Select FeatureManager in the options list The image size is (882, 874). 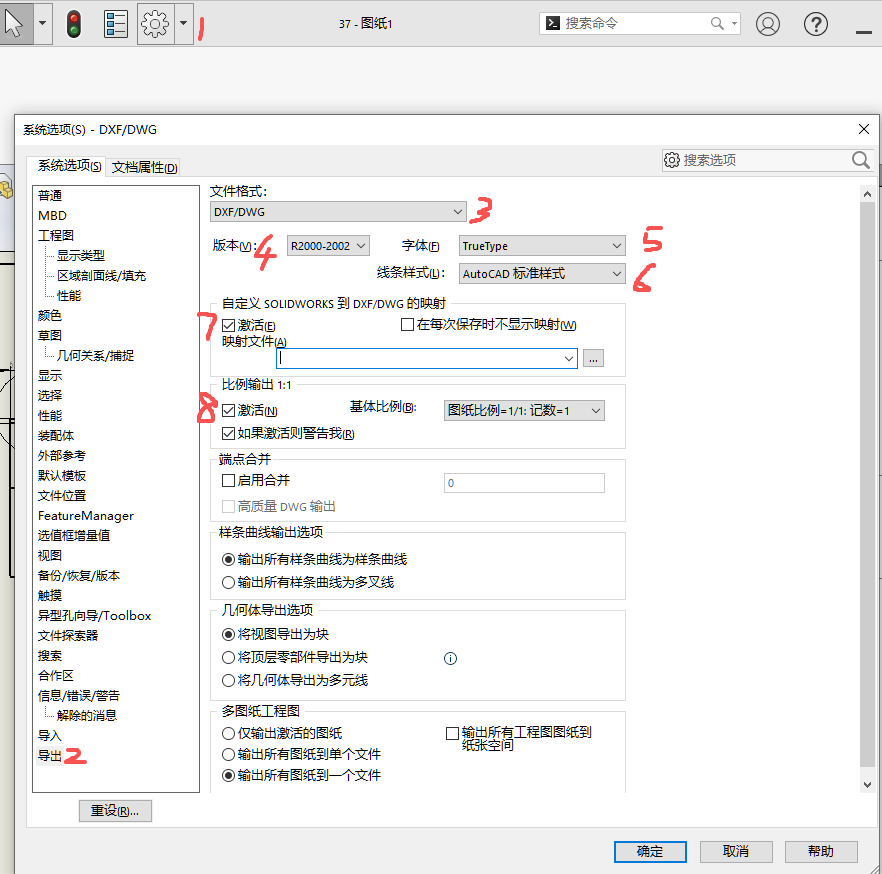click(x=86, y=516)
